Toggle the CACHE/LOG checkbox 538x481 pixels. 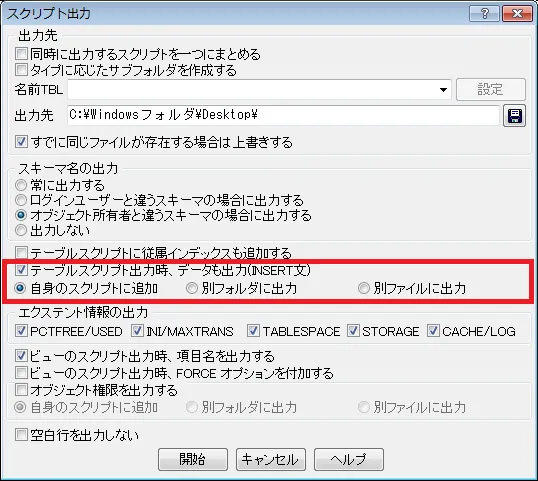coord(433,331)
